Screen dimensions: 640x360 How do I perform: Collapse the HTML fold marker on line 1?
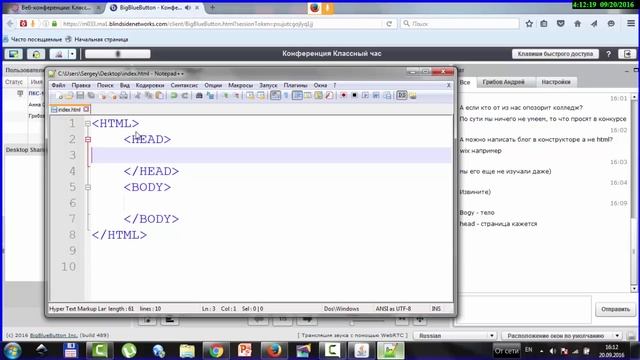(x=88, y=123)
